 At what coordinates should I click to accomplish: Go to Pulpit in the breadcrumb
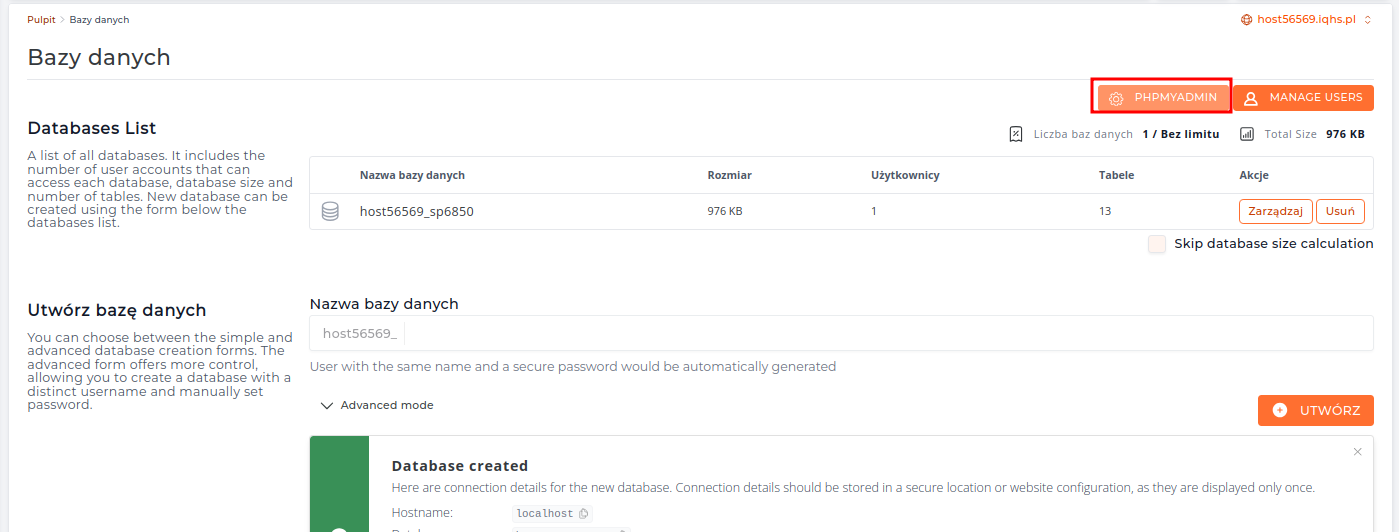41,19
